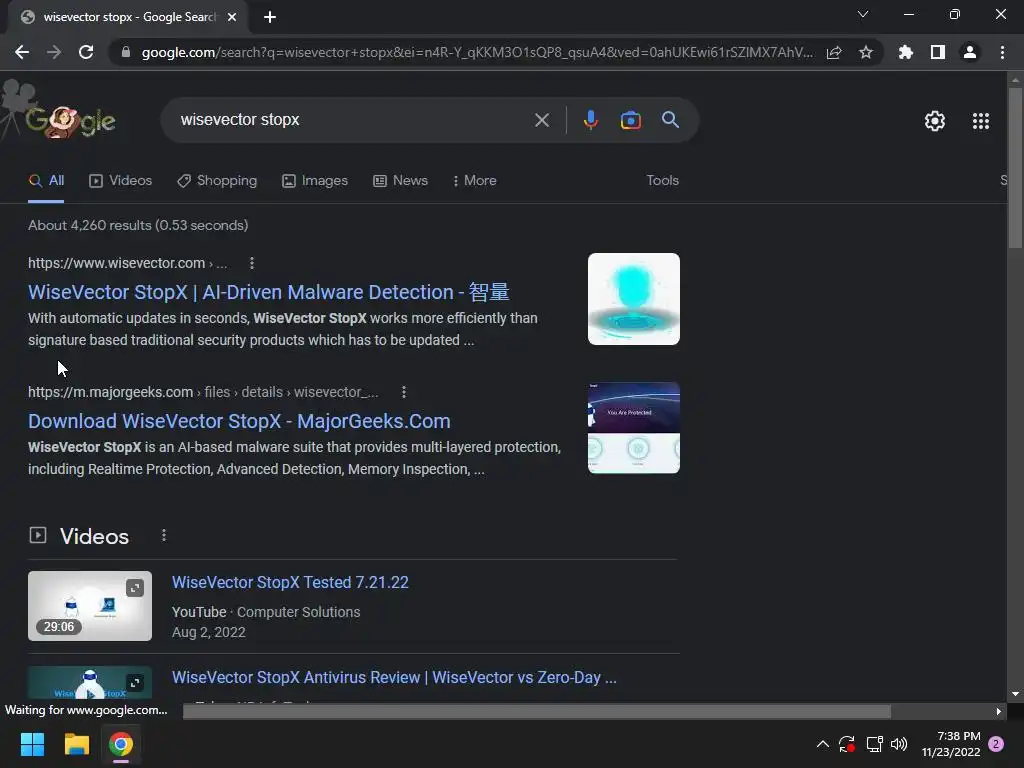Open options menu for the majorgeeks.com result
The height and width of the screenshot is (768, 1024).
tap(404, 392)
